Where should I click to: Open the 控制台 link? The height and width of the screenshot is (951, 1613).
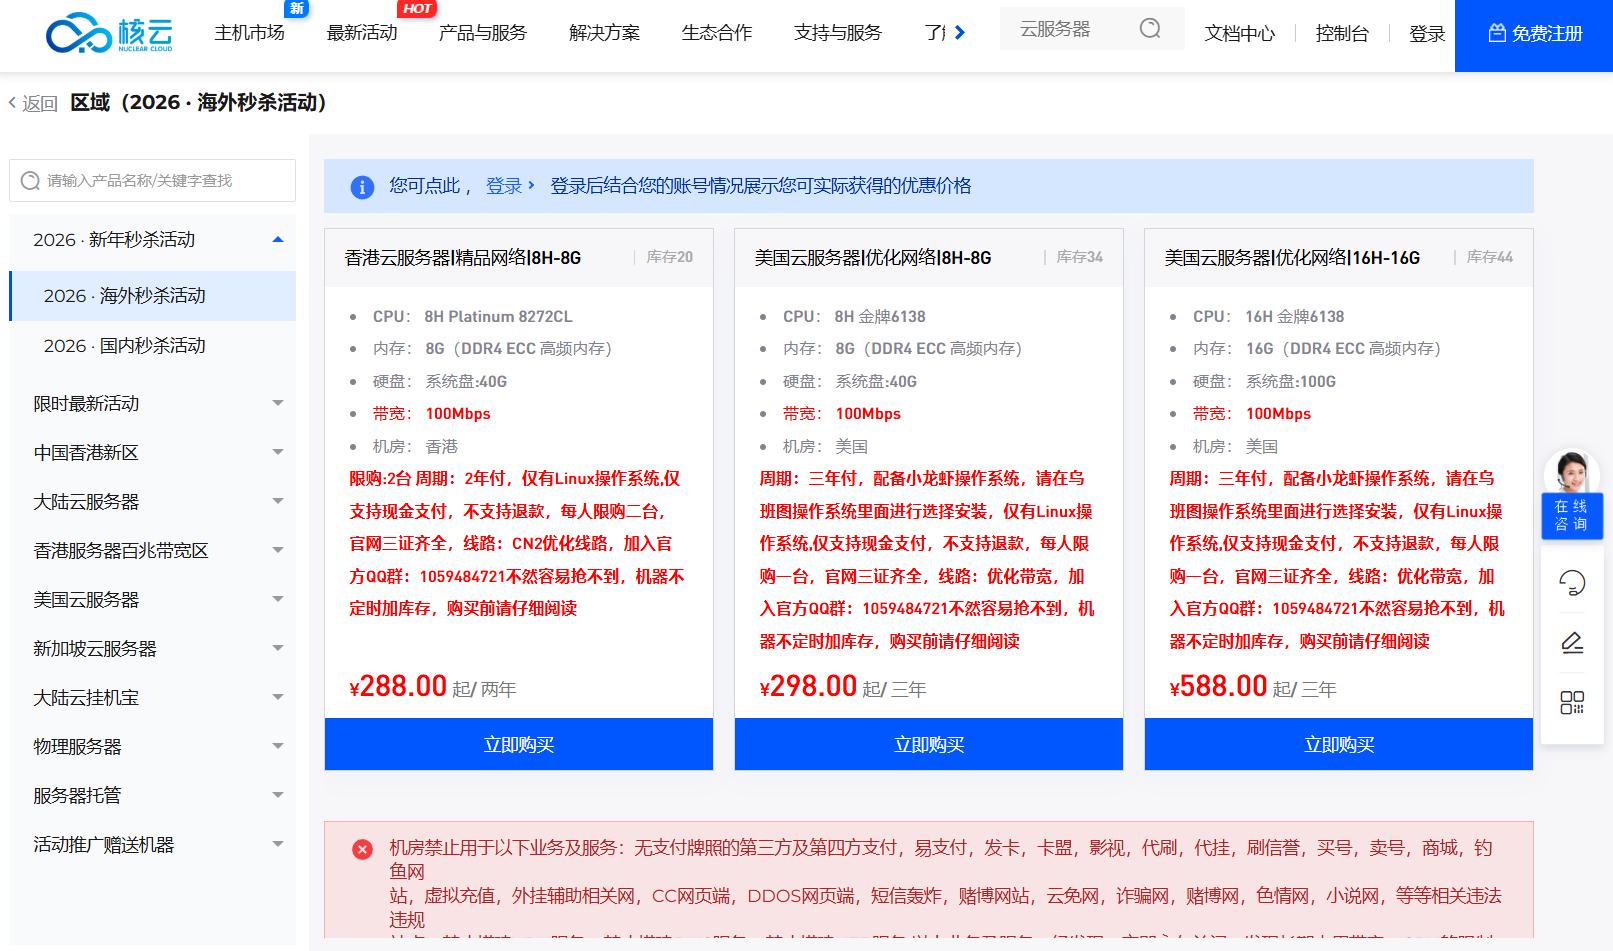[x=1342, y=34]
